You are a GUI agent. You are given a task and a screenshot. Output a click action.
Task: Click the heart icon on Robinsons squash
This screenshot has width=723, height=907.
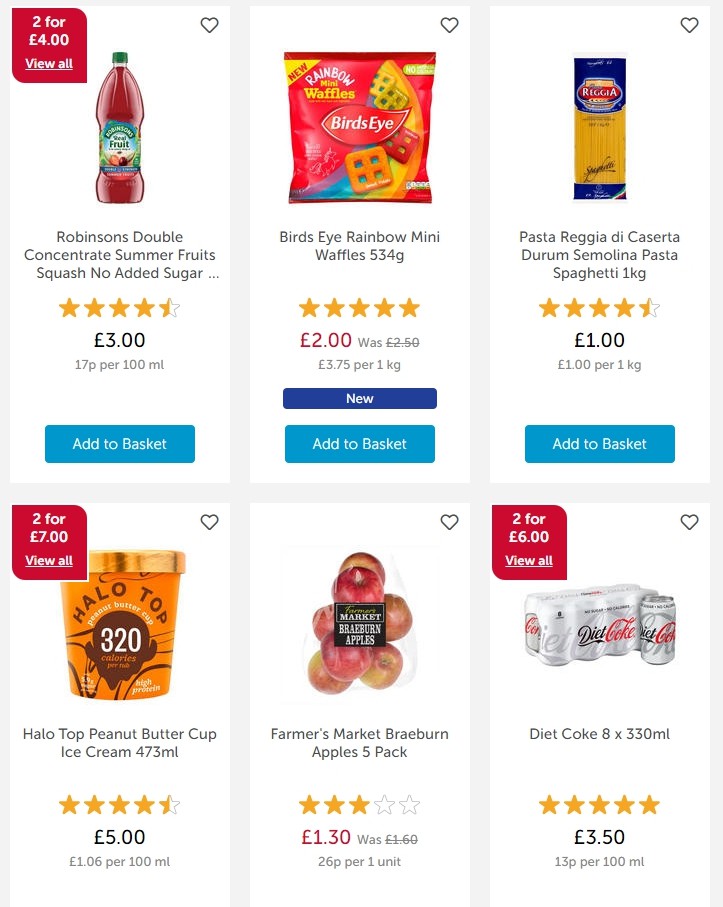pos(209,25)
